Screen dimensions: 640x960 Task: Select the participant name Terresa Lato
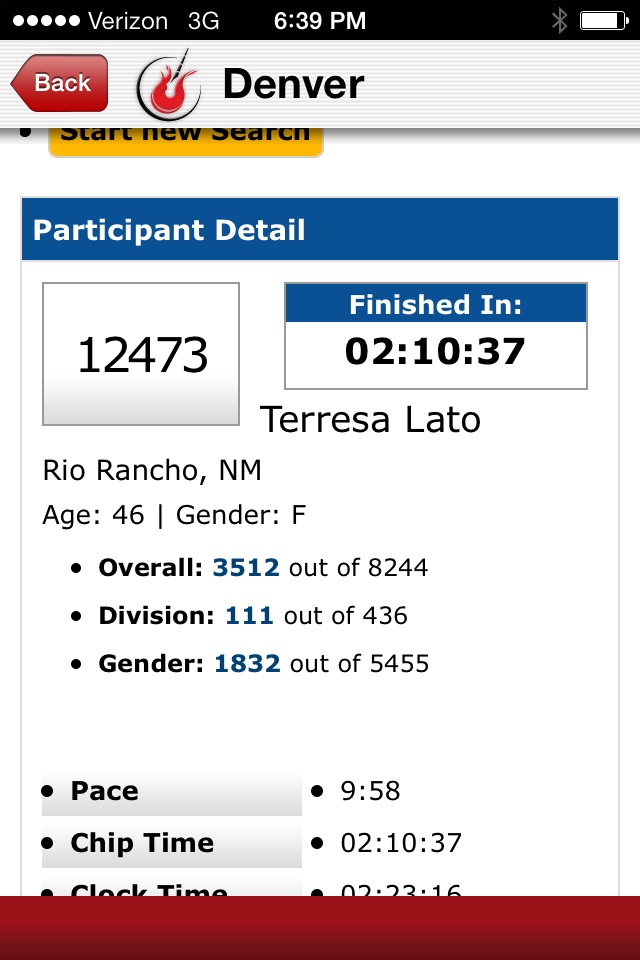(370, 420)
